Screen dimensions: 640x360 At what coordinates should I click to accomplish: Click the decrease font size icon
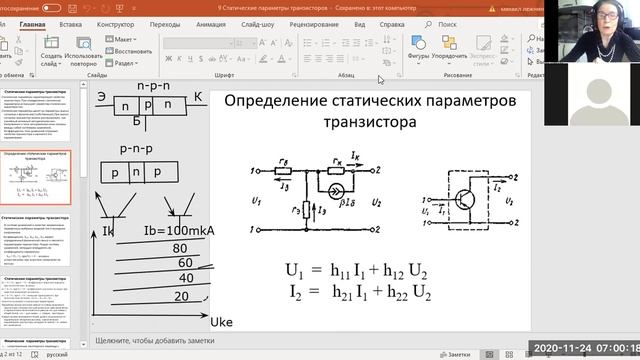(x=274, y=42)
